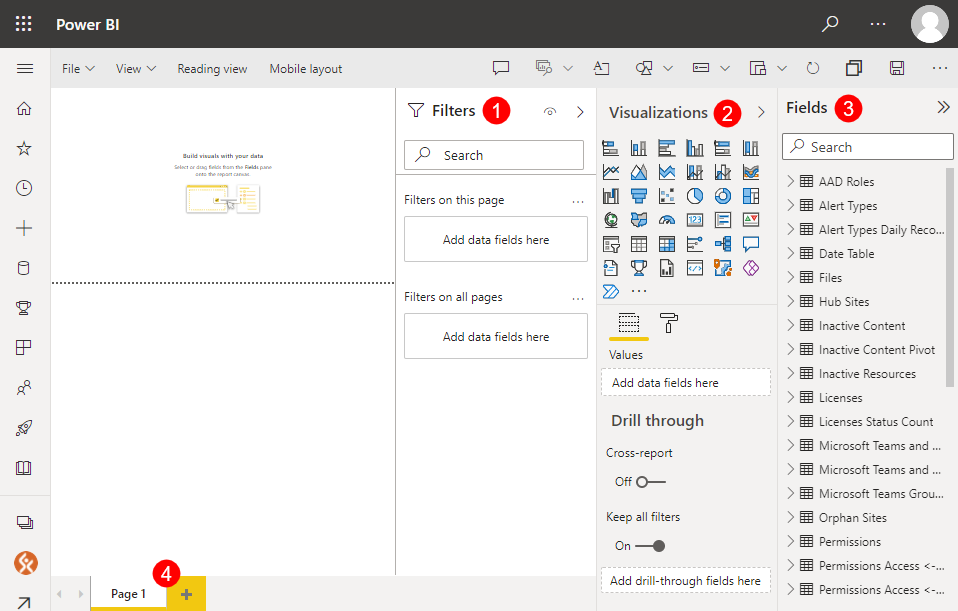The width and height of the screenshot is (958, 611).
Task: Open Deployment pipelines rocket icon
Action: [x=24, y=428]
